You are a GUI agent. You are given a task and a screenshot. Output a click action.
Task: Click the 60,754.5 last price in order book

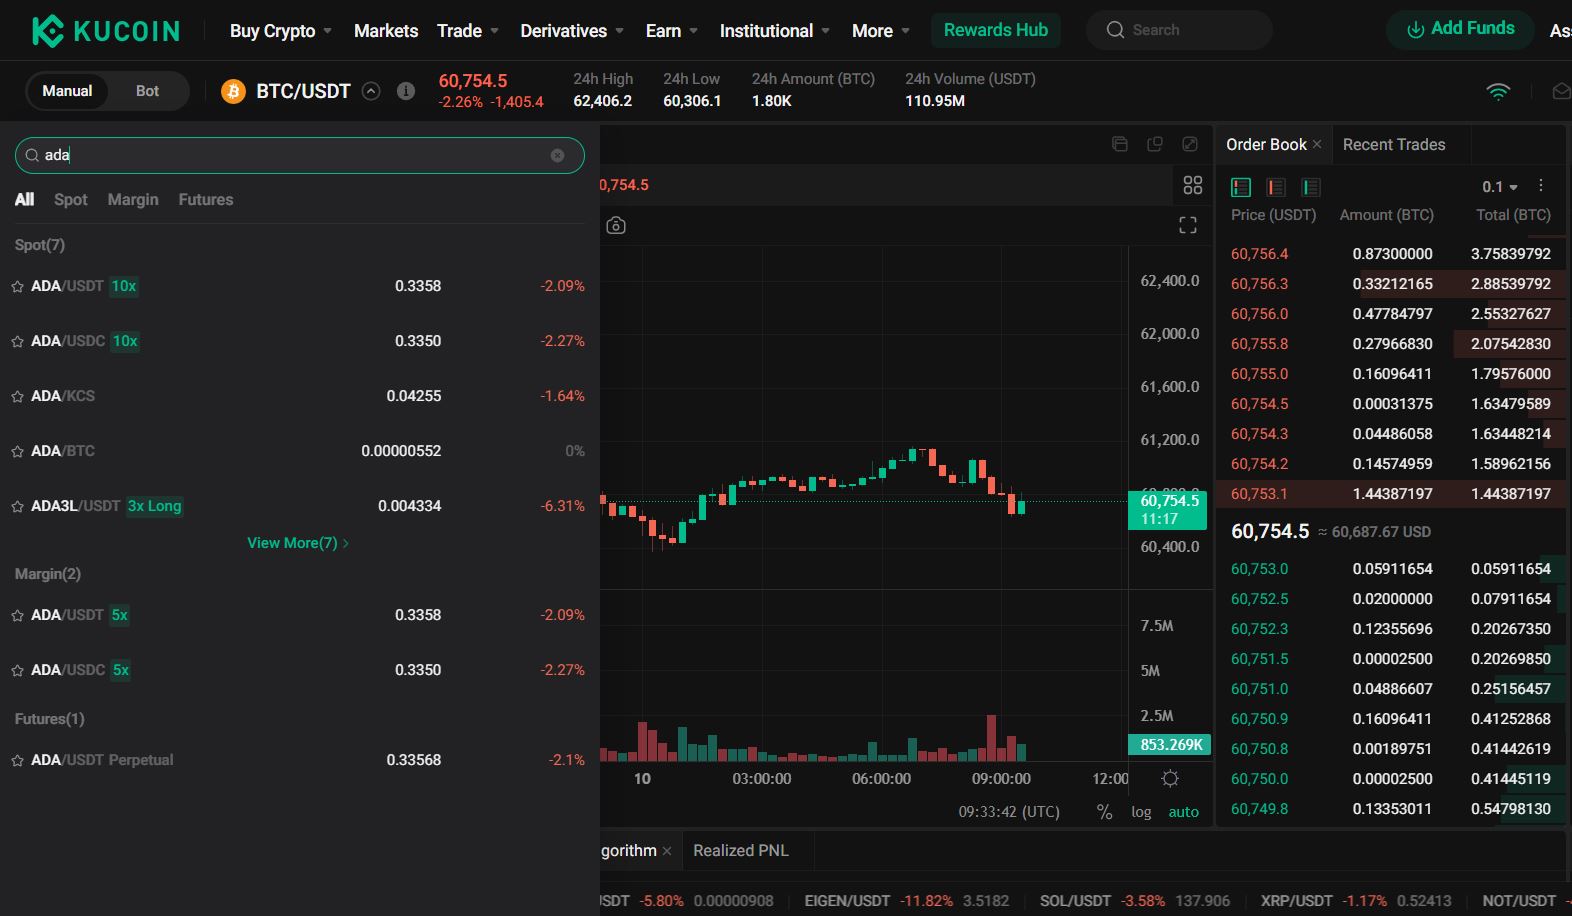[1270, 531]
